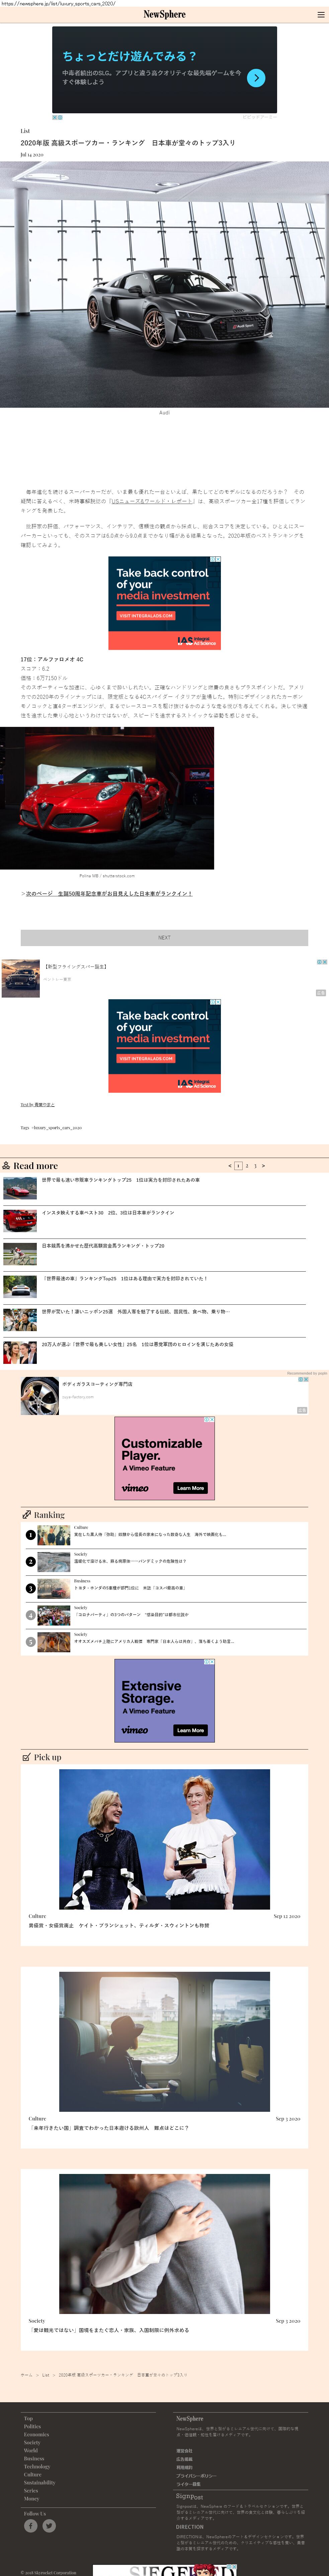Click VISIT INTEGRALADS.COM in first ad
Screen dimensions: 329x2576
pos(146,616)
